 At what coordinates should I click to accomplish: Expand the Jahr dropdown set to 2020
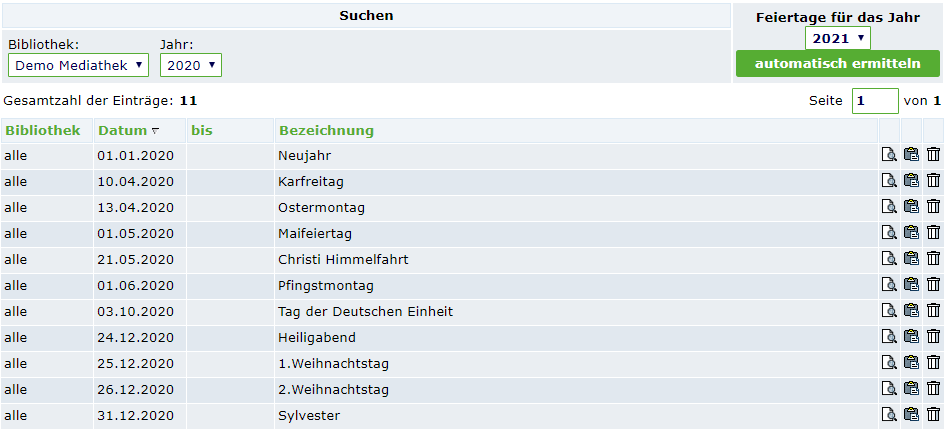point(190,65)
